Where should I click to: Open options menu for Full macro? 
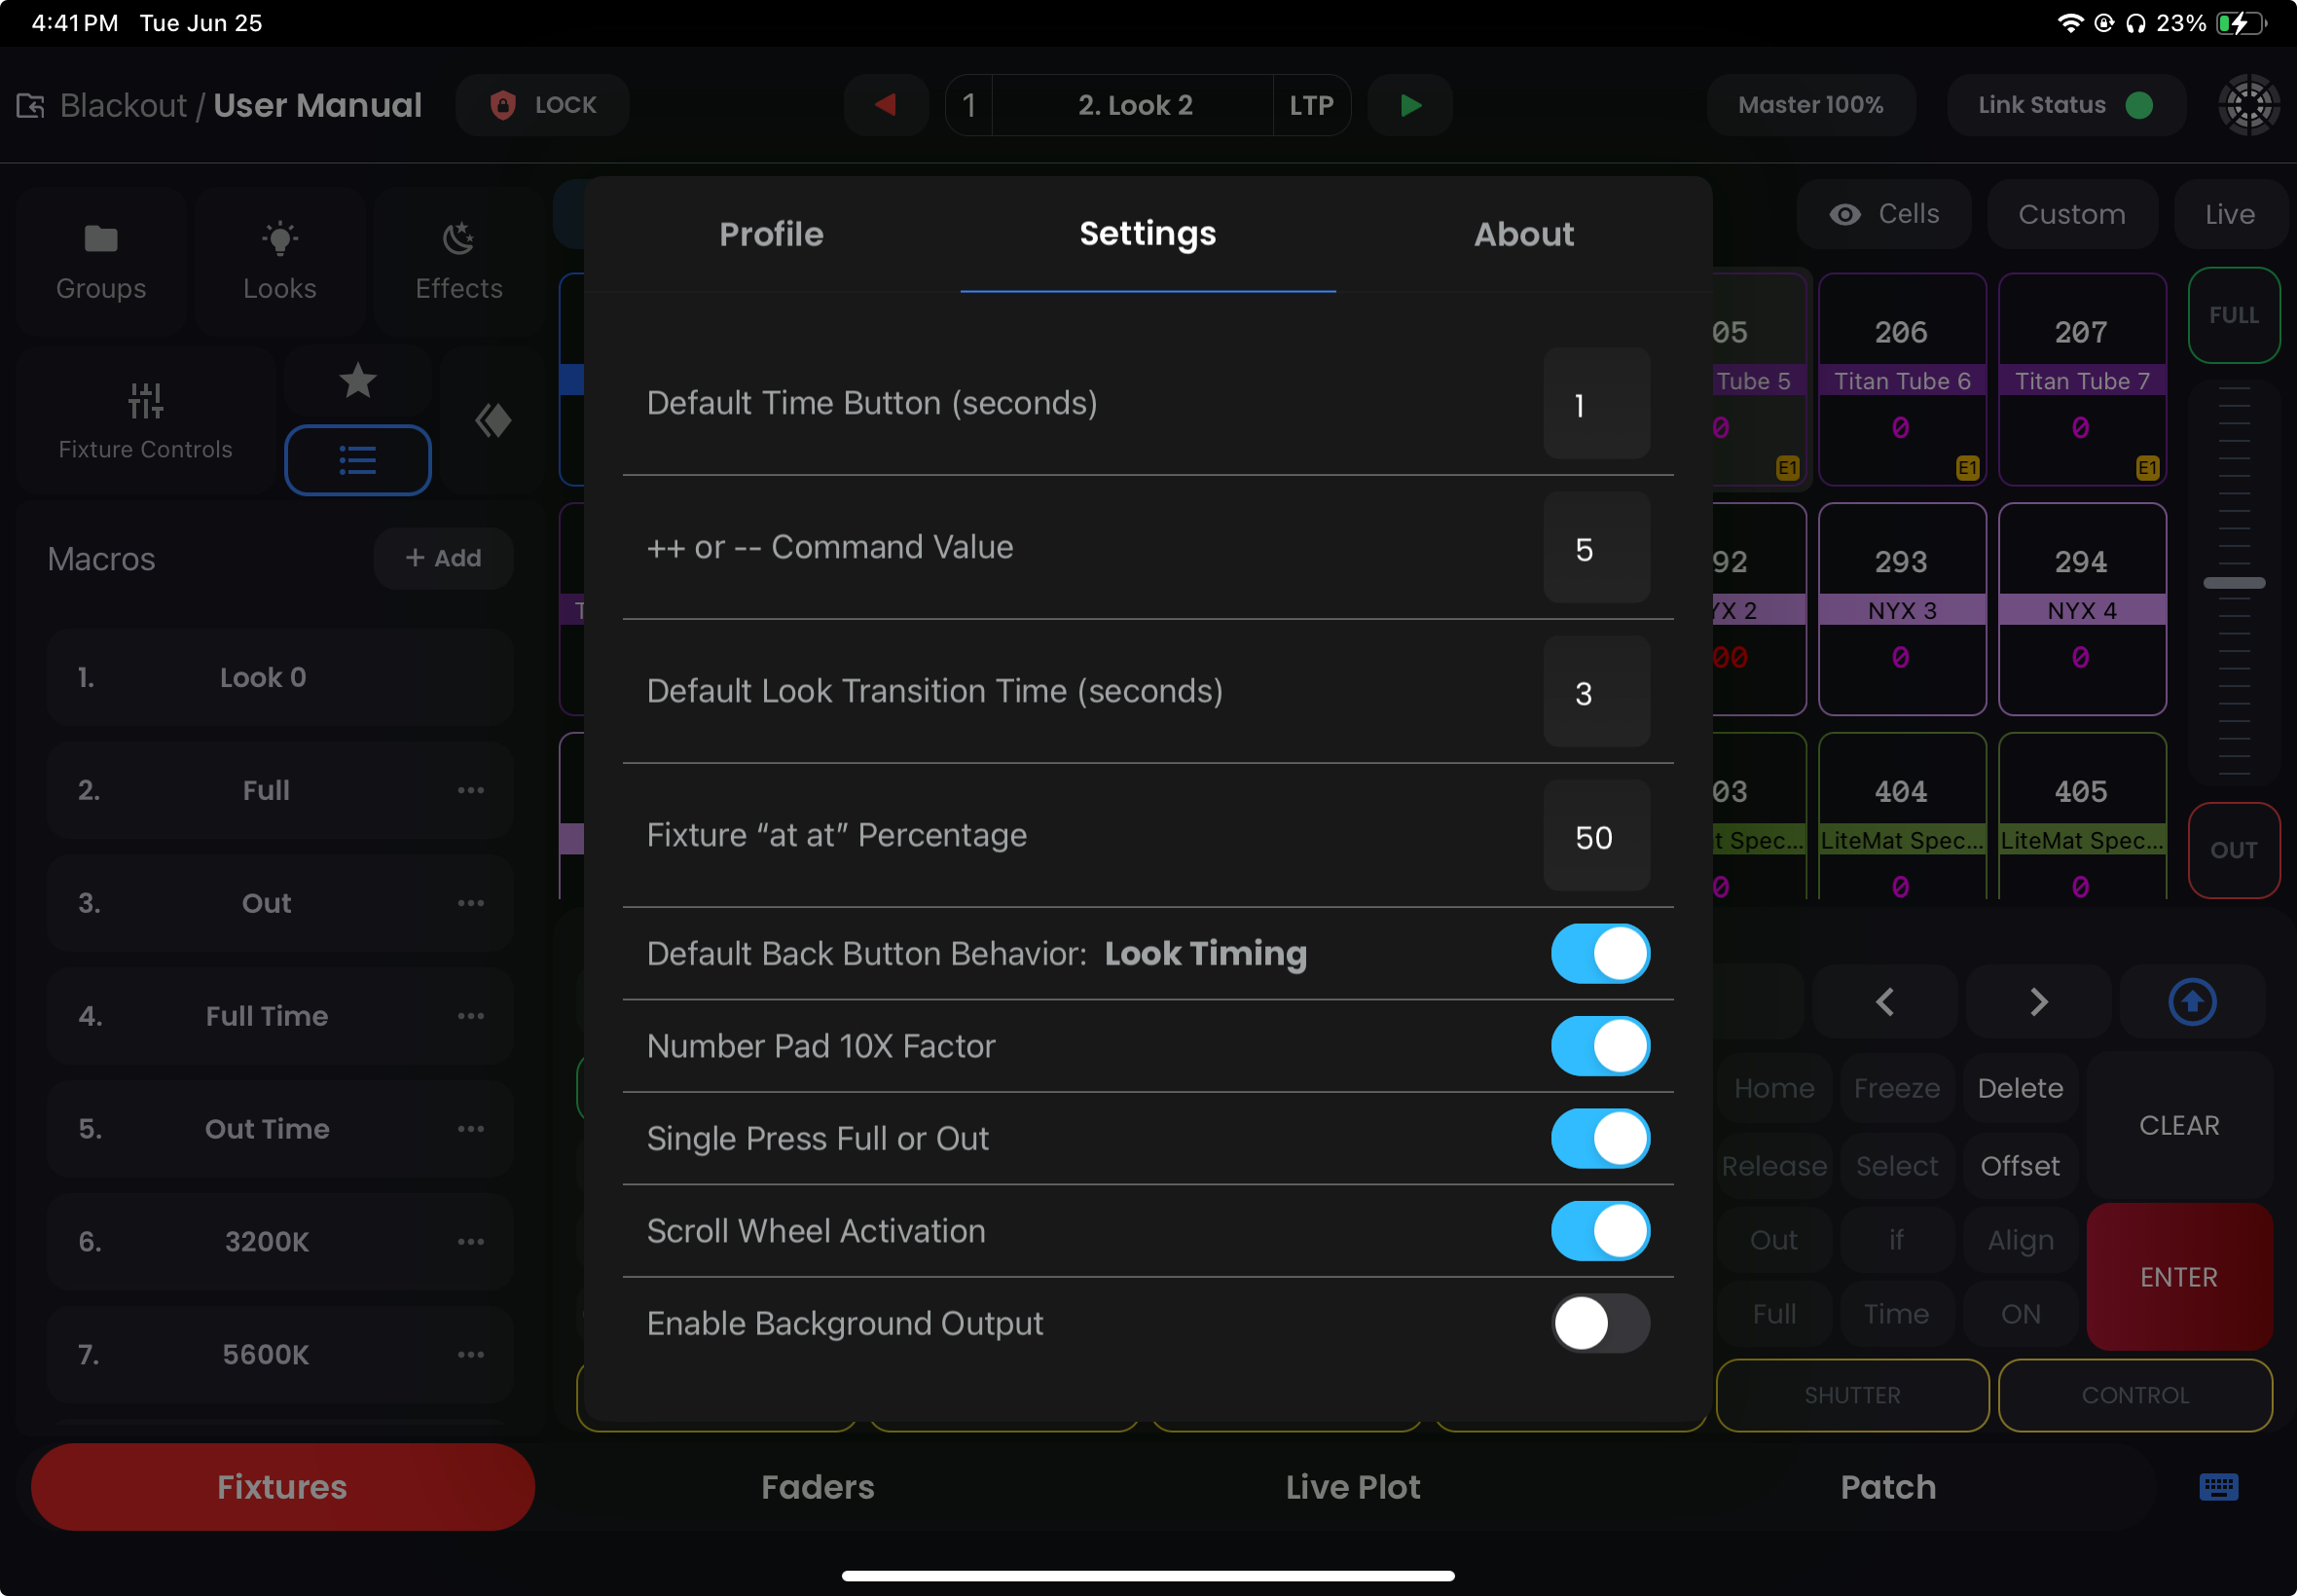(x=471, y=791)
